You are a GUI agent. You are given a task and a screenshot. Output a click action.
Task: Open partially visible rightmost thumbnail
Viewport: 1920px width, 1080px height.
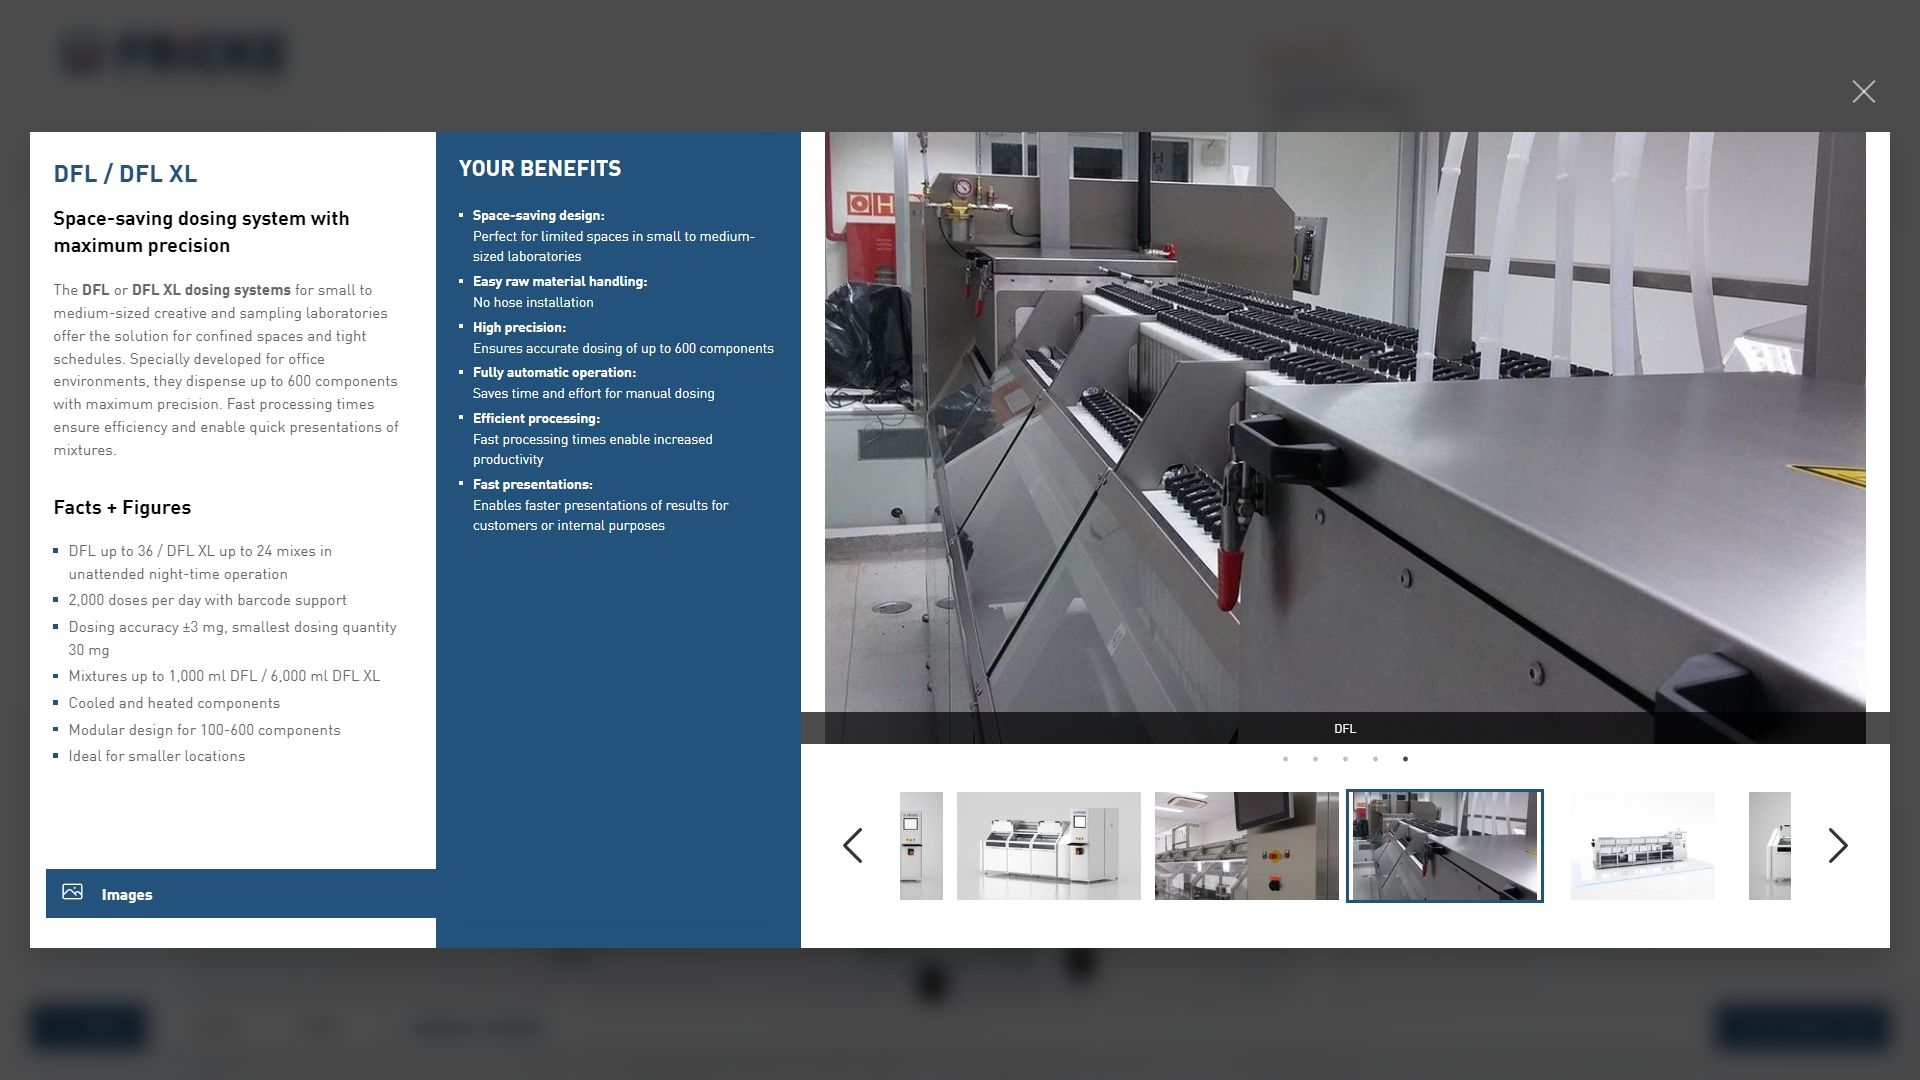1769,846
